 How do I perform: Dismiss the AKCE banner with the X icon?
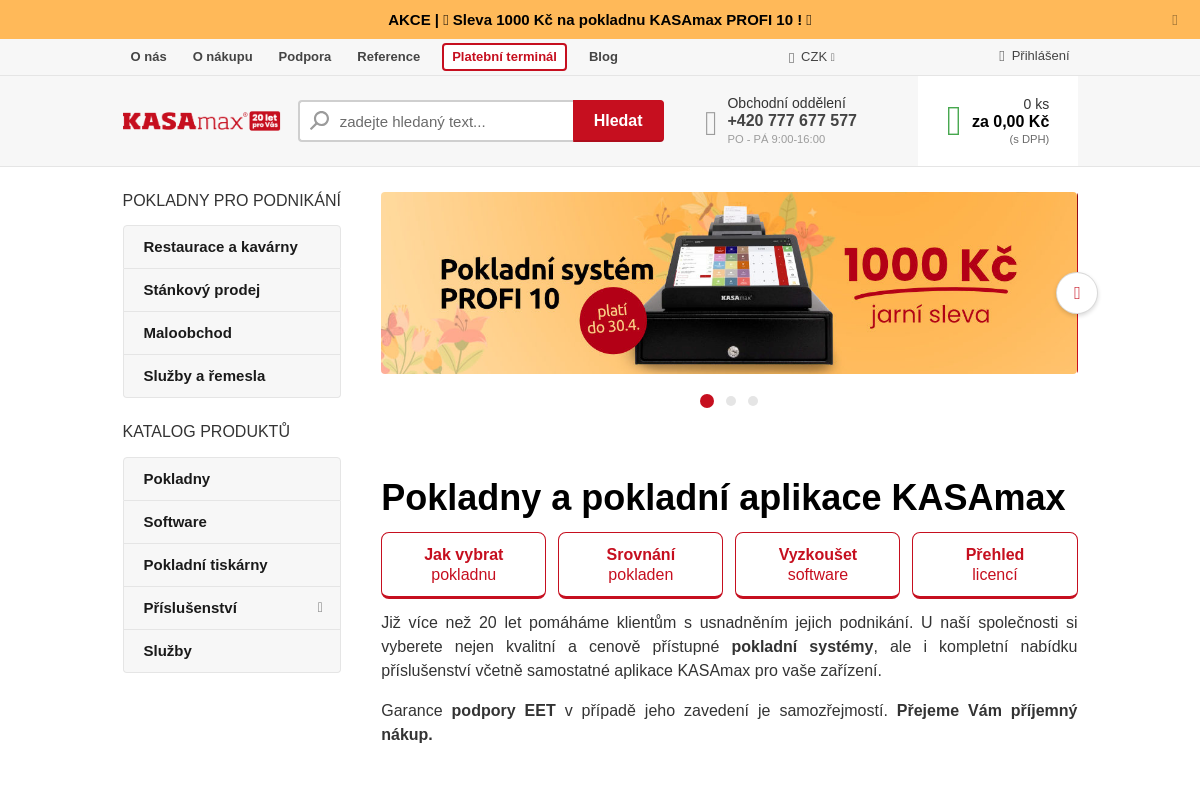(x=1174, y=19)
